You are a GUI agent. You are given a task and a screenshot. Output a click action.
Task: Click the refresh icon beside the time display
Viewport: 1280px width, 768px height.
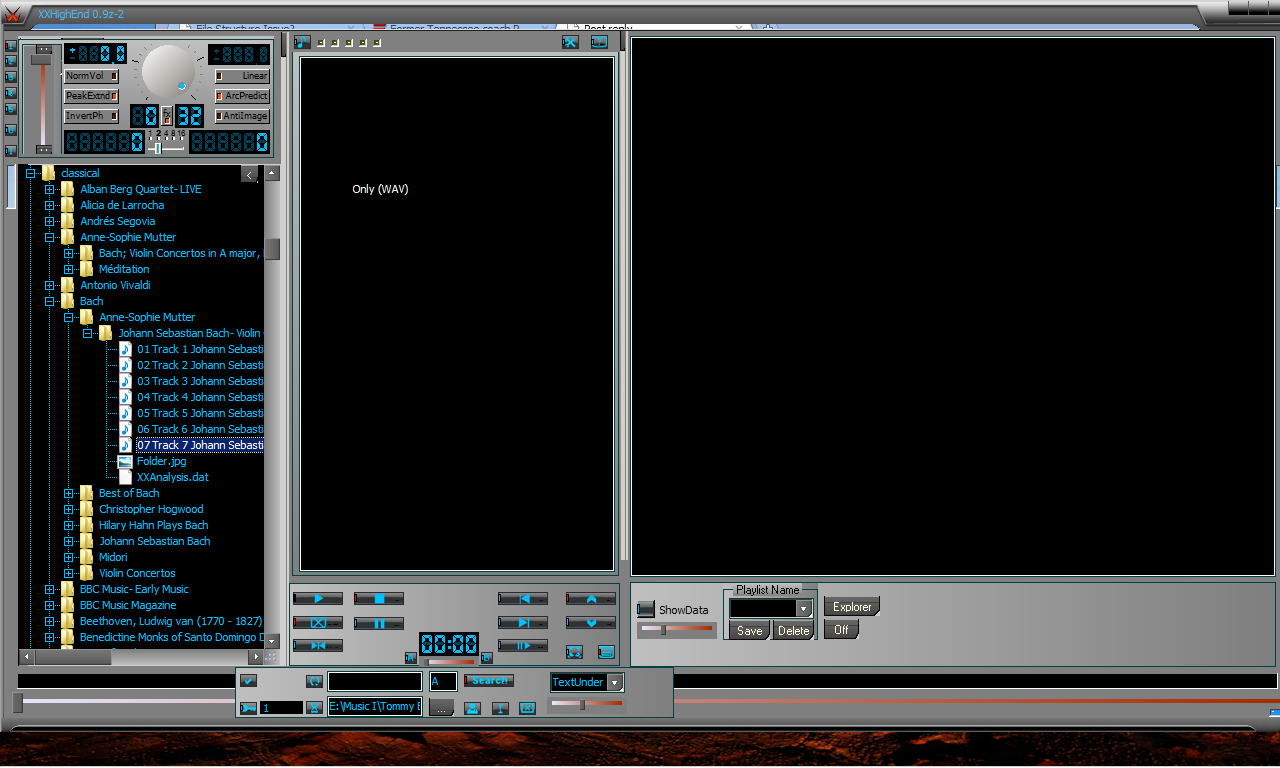click(x=574, y=651)
